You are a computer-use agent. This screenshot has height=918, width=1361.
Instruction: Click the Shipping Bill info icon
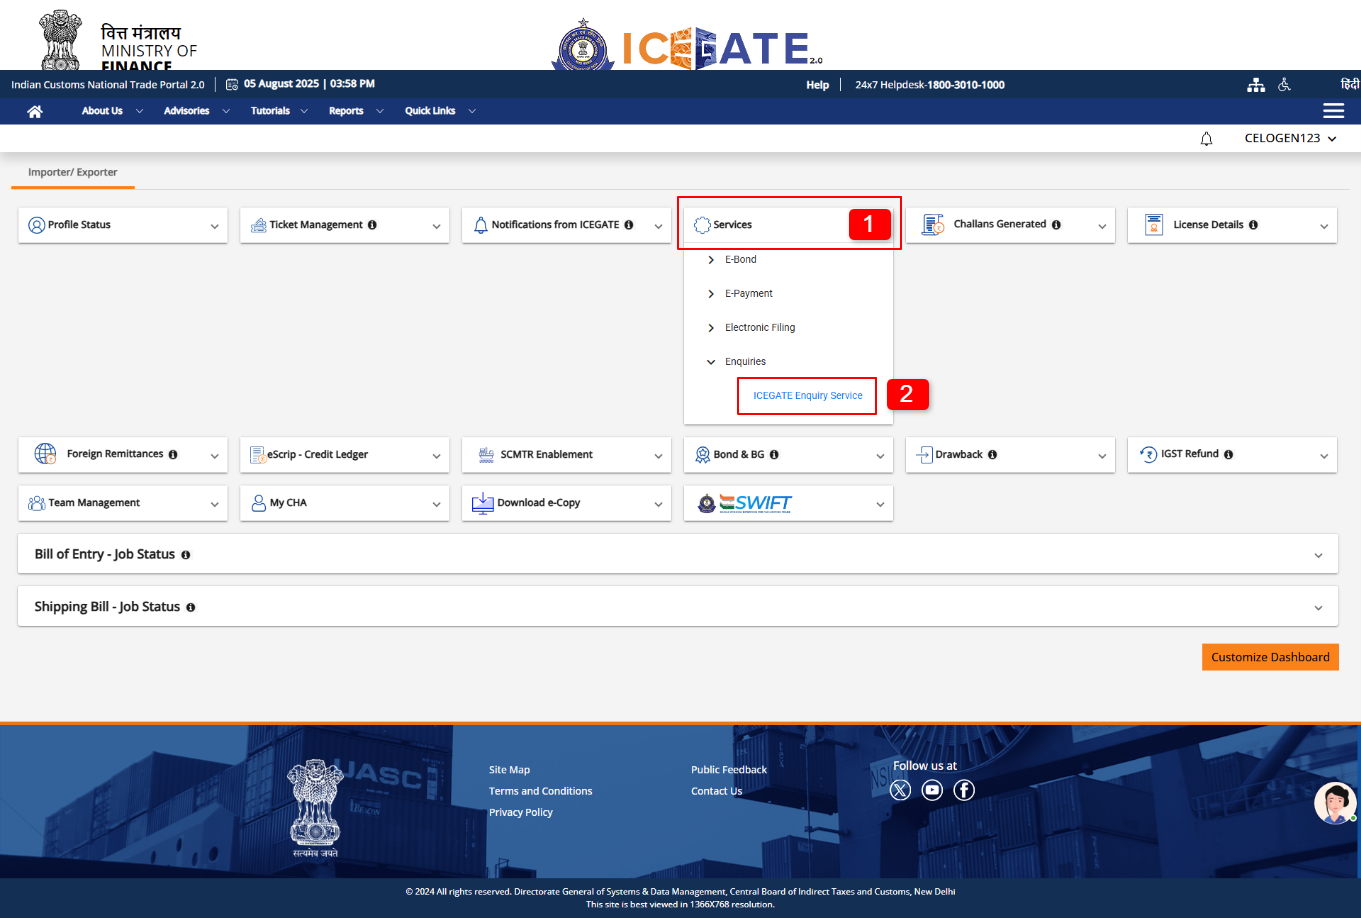tap(190, 607)
